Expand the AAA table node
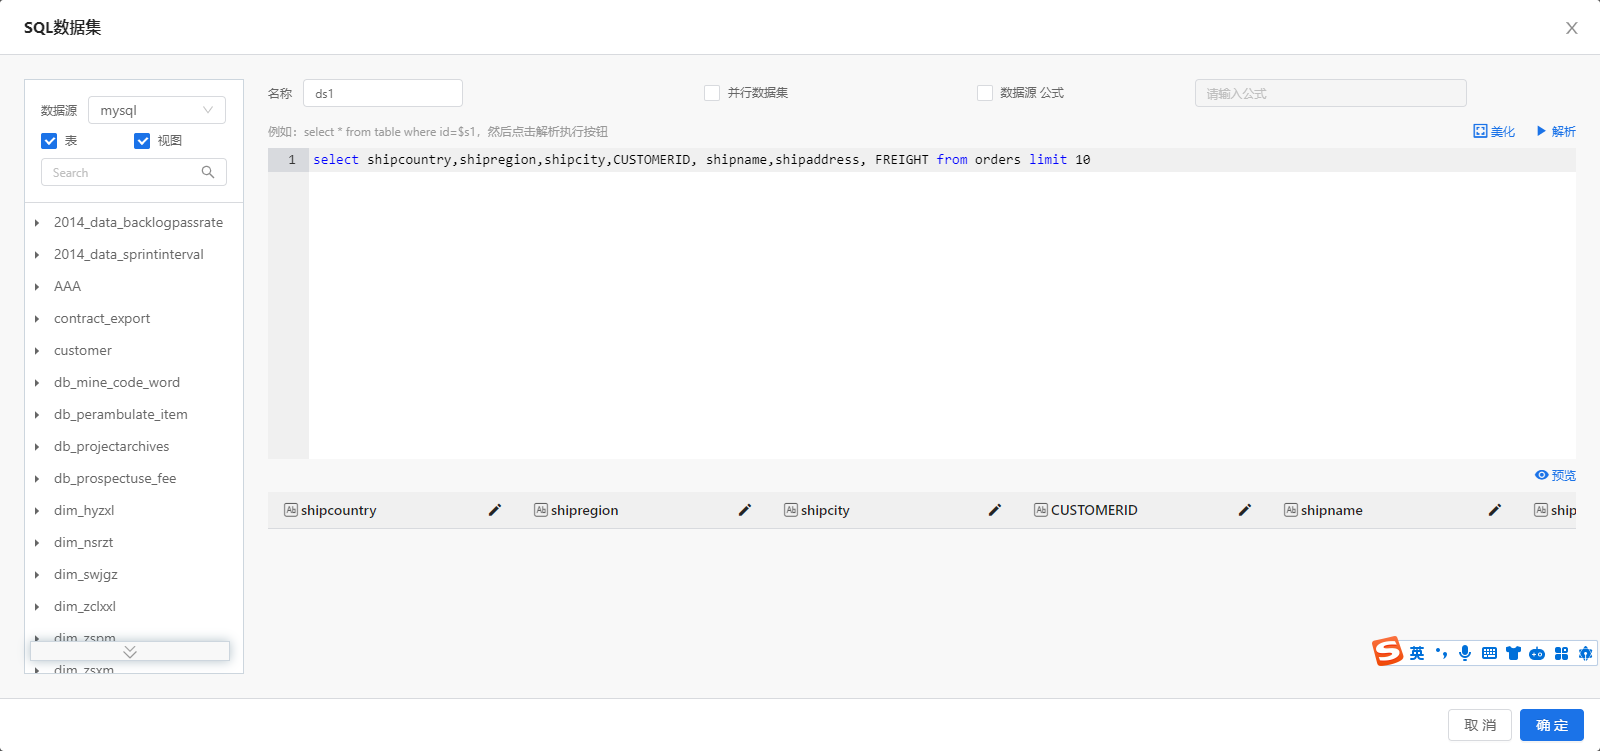The image size is (1600, 751). [37, 287]
